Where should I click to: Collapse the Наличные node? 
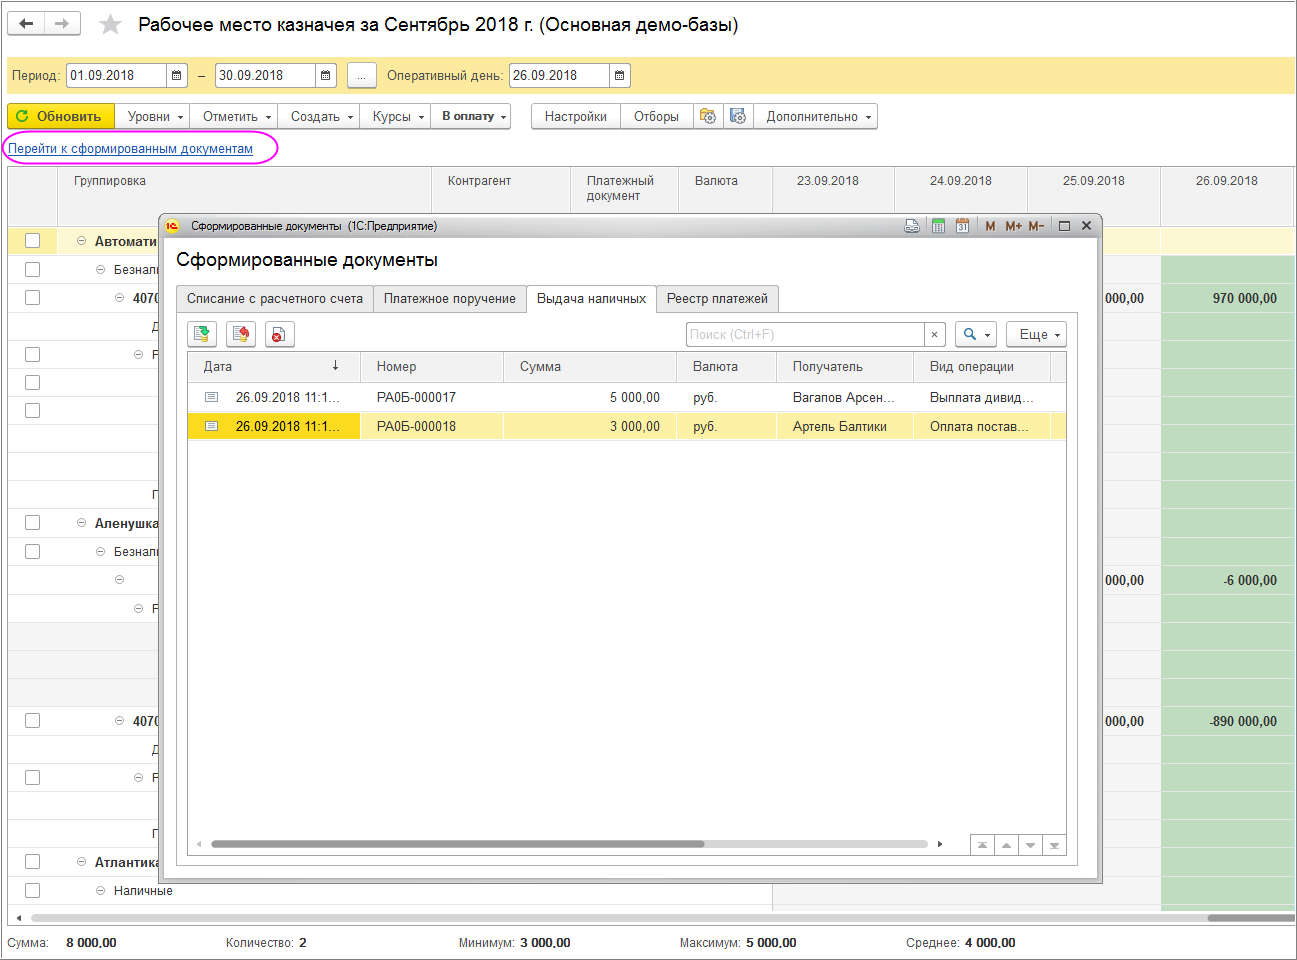tap(101, 890)
